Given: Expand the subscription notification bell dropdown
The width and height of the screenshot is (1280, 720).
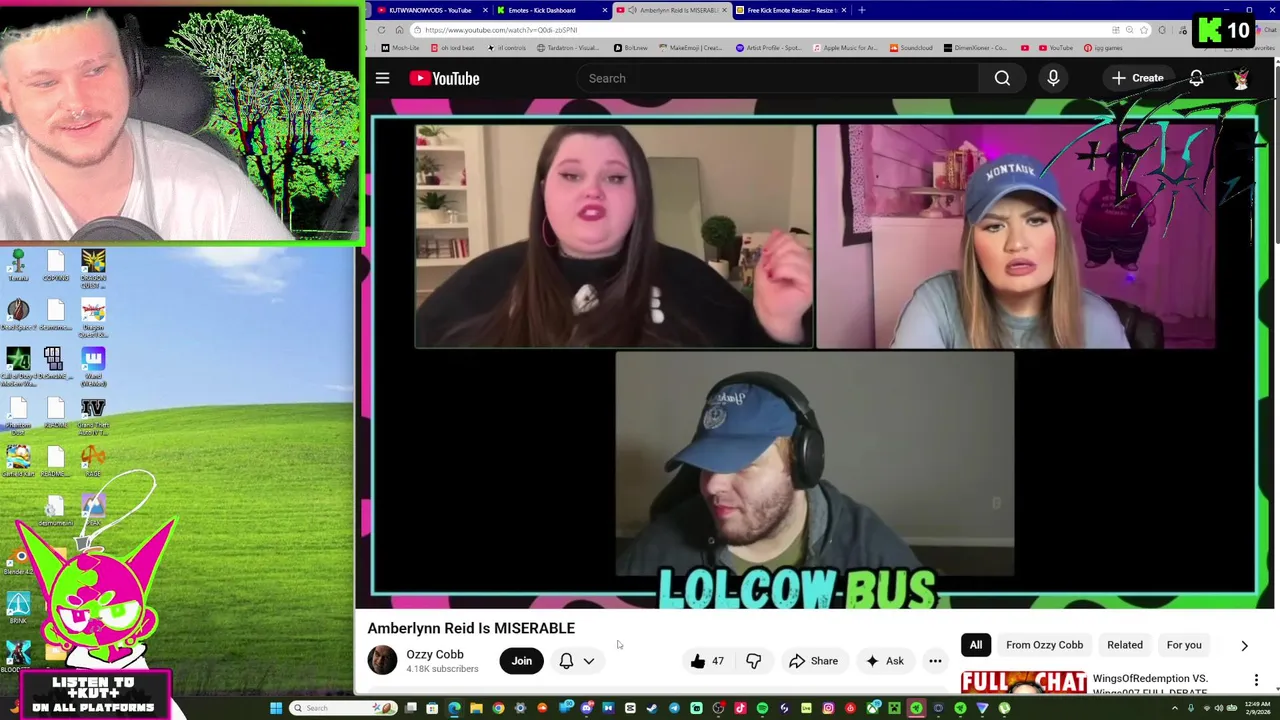Looking at the screenshot, I should pos(577,661).
